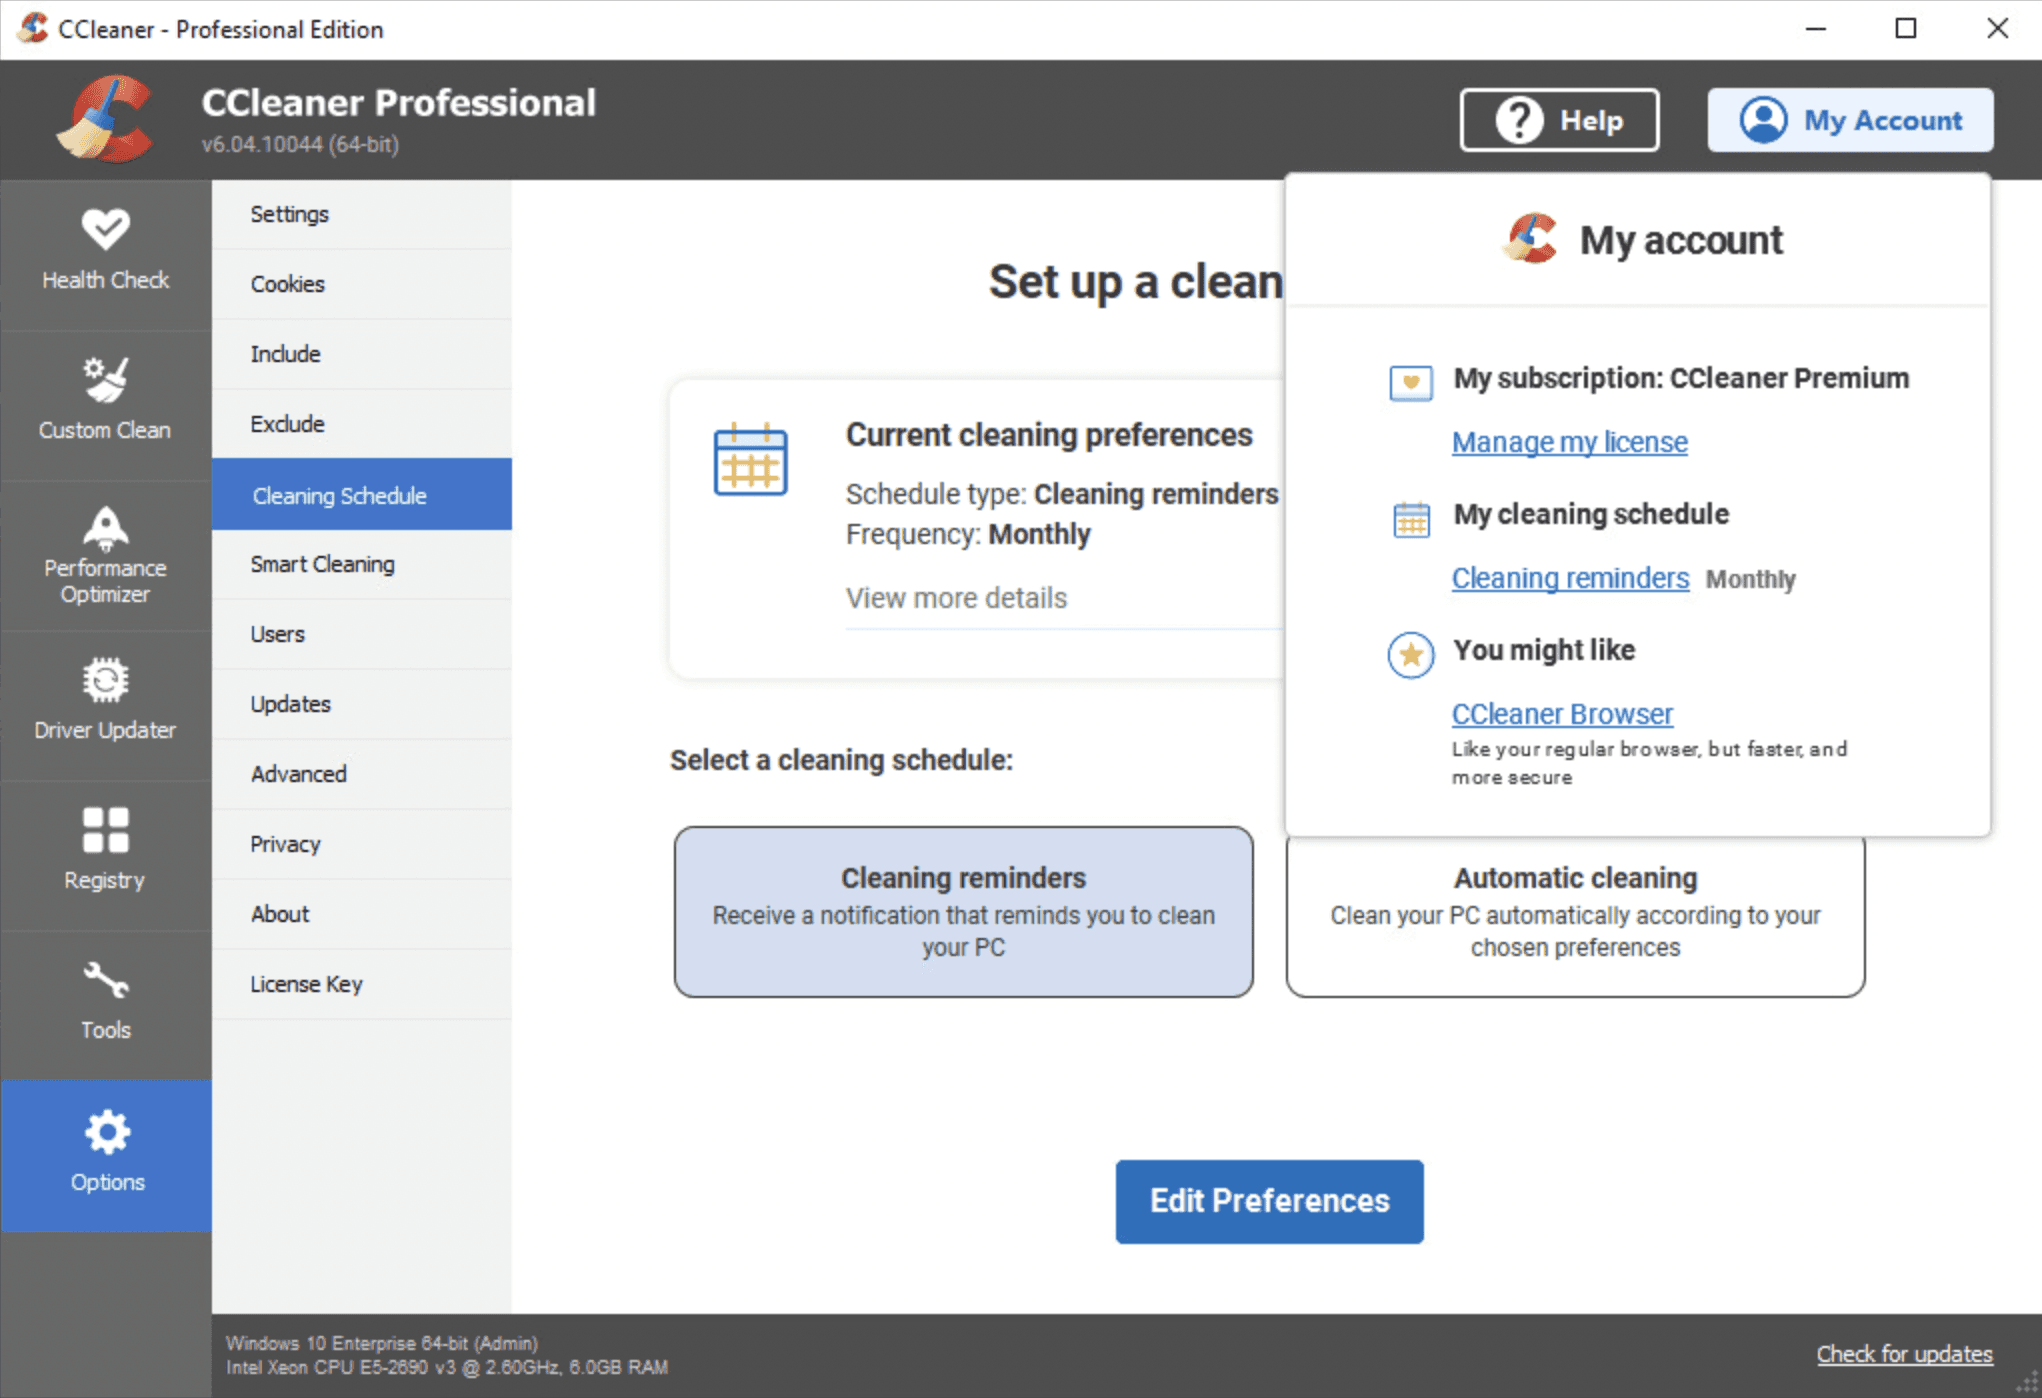
Task: Click Check for updates link
Action: [x=1903, y=1354]
